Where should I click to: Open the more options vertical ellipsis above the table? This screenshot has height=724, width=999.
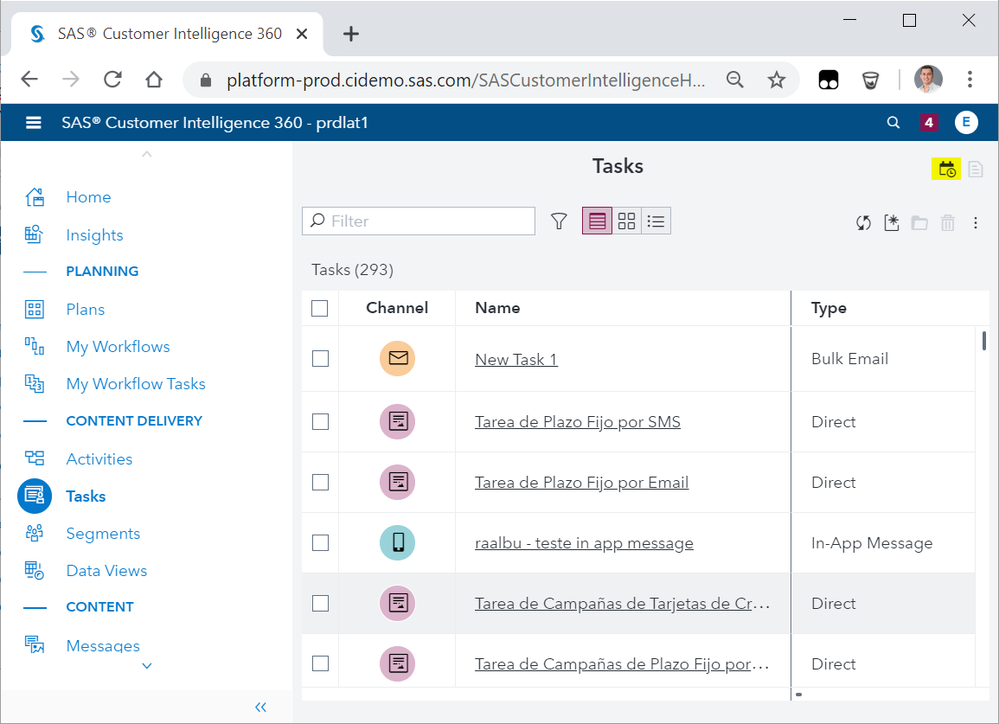pos(976,223)
